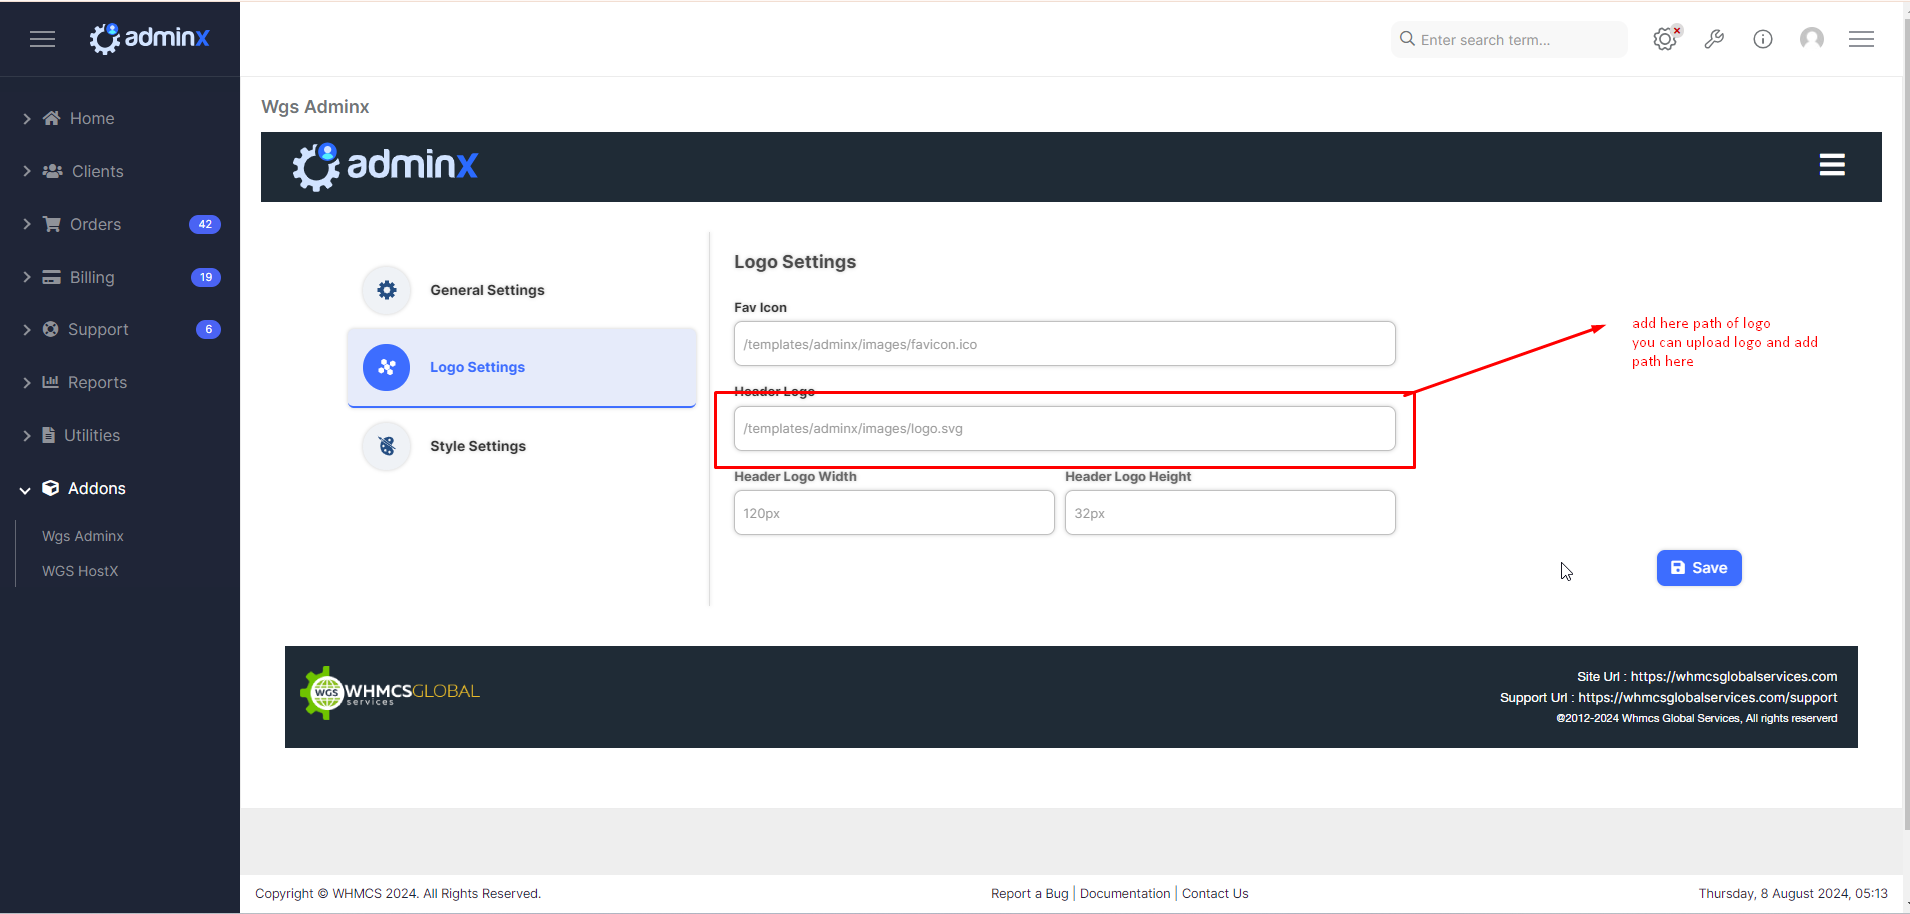Screen dimensions: 1910x914
Task: Click the Header Logo path field
Action: [x=1064, y=429]
